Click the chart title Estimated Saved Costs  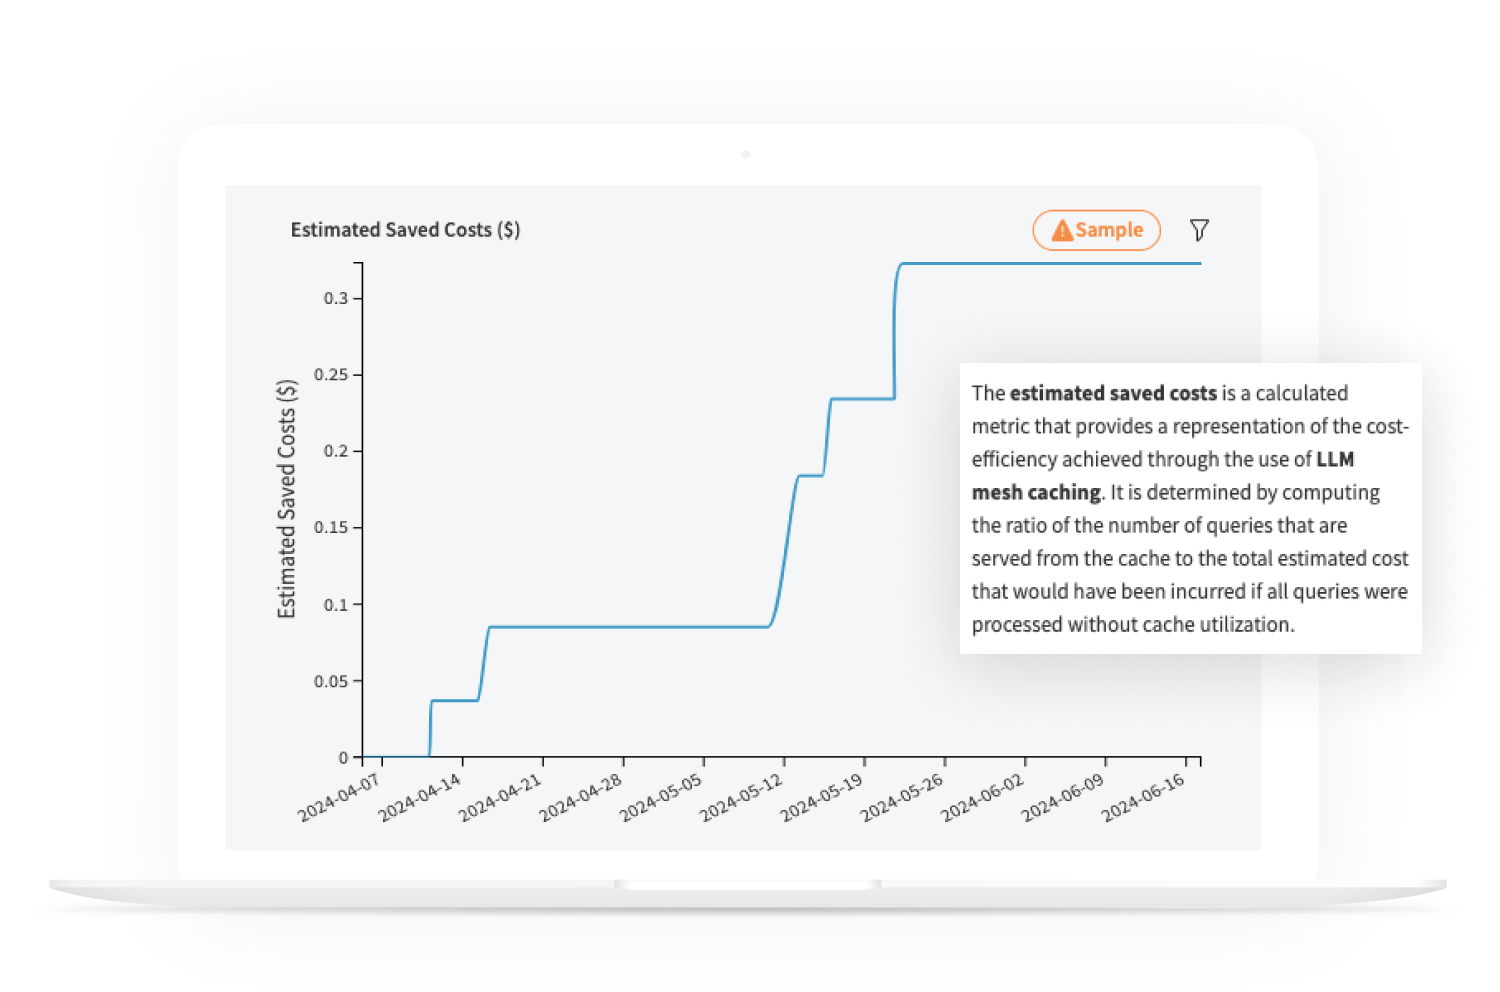tap(405, 229)
